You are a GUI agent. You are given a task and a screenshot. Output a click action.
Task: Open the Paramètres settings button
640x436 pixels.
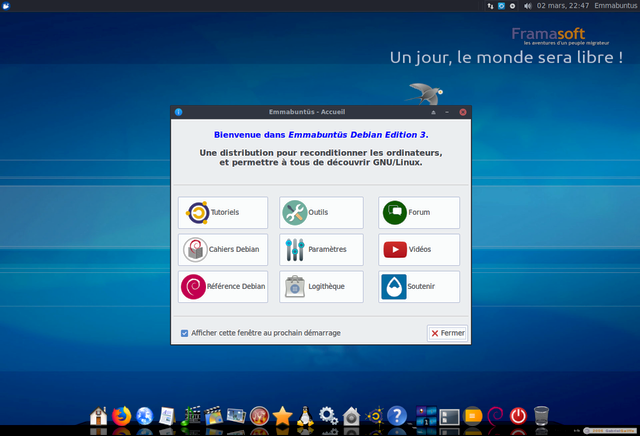321,249
